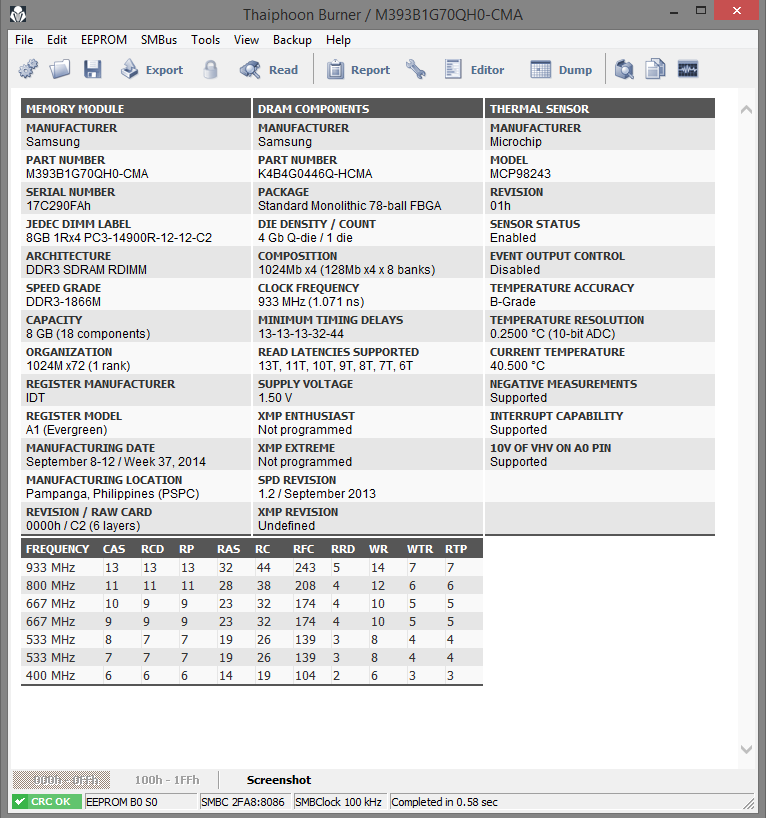The width and height of the screenshot is (766, 818).
Task: Click the magnifier search icon in toolbar
Action: pos(624,69)
